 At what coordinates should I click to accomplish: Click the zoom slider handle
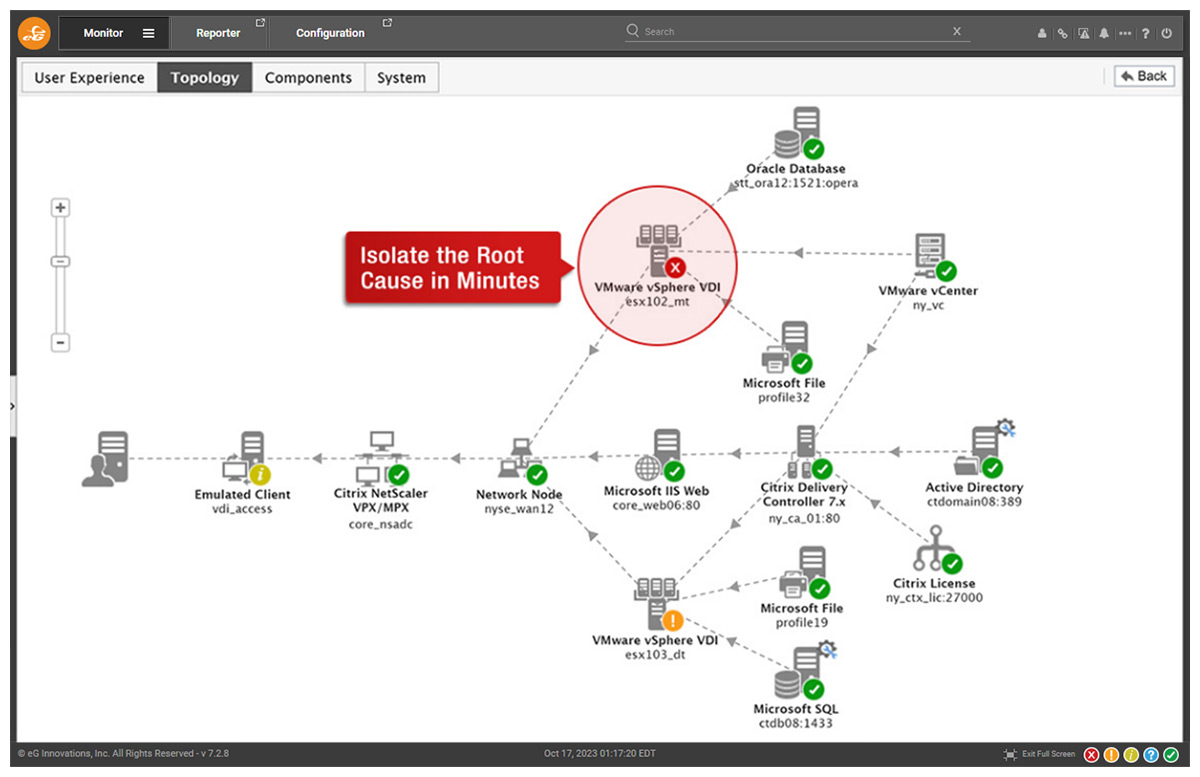(x=60, y=261)
